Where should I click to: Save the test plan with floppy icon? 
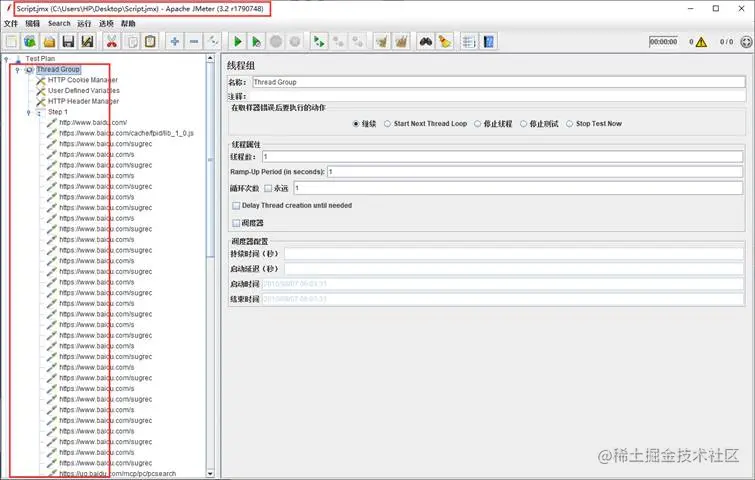pyautogui.click(x=68, y=42)
